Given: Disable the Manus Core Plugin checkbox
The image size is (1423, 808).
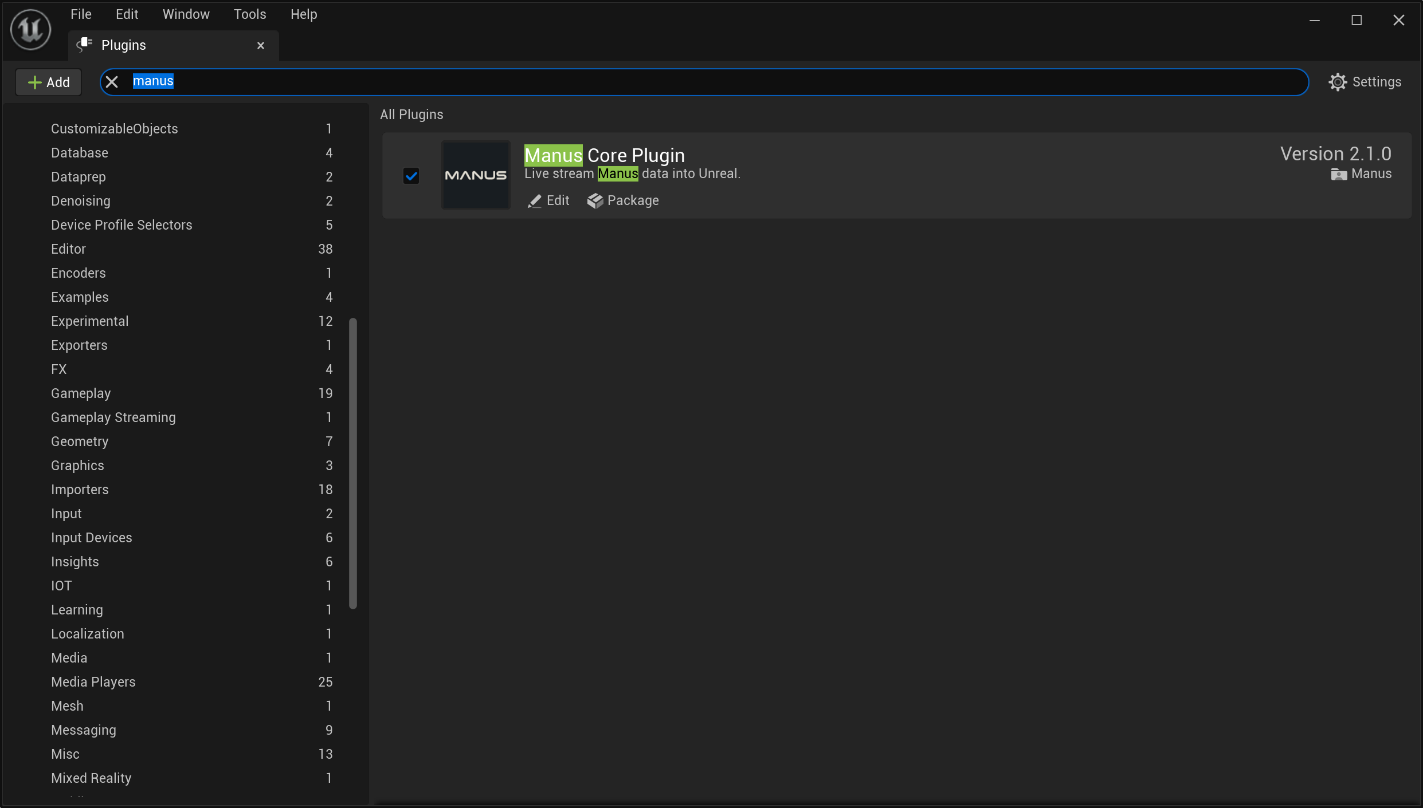Looking at the screenshot, I should point(411,176).
